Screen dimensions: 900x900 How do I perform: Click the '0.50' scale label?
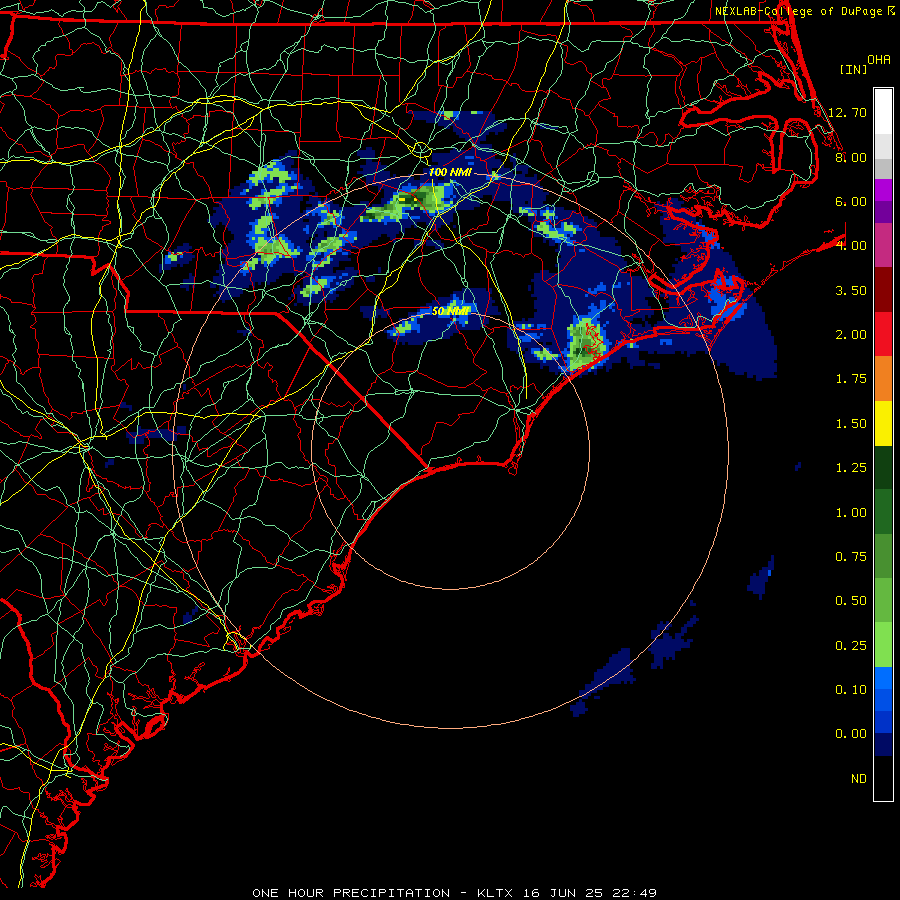click(x=851, y=601)
